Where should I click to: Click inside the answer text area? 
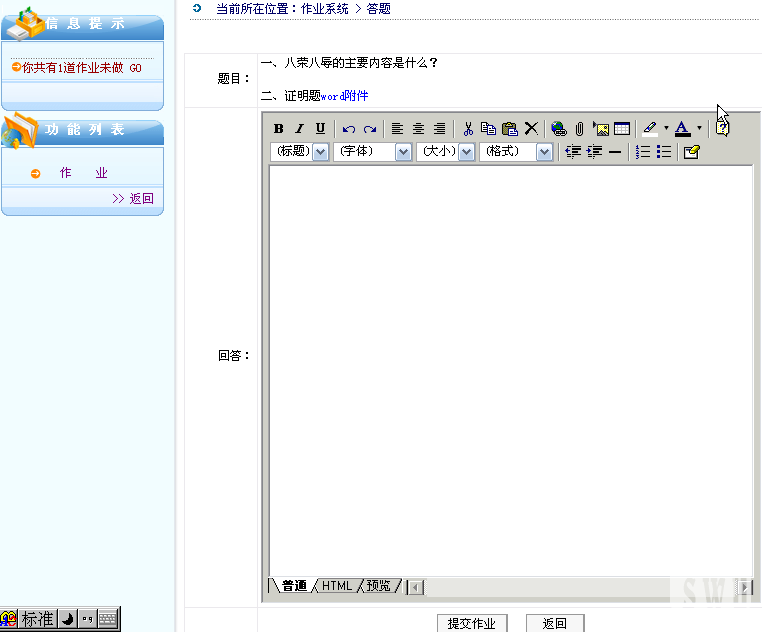pos(510,370)
